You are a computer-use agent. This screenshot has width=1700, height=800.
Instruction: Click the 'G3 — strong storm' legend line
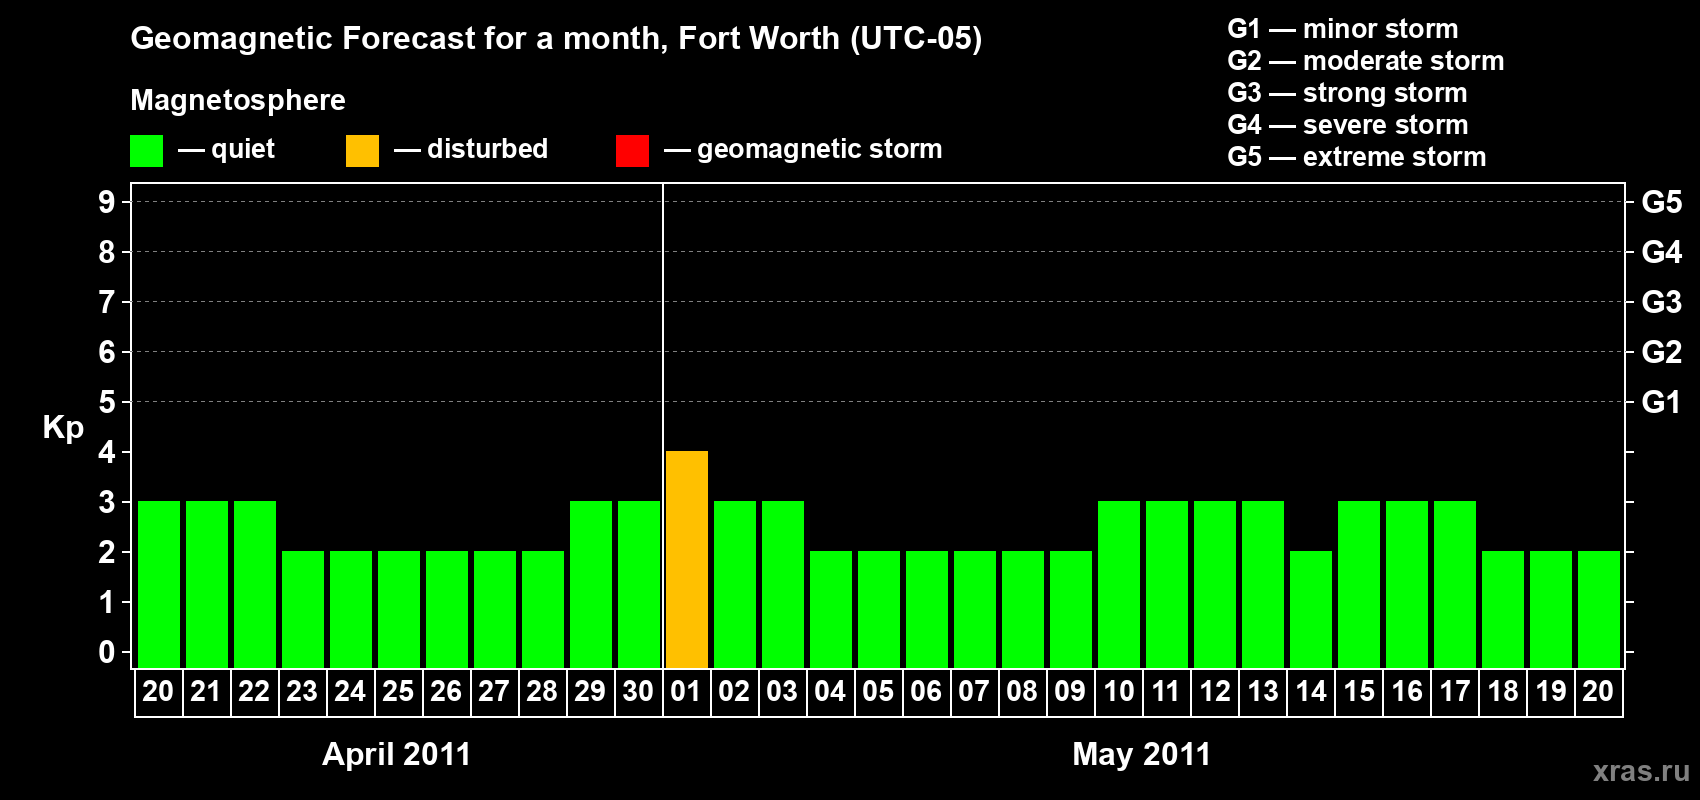click(1347, 93)
